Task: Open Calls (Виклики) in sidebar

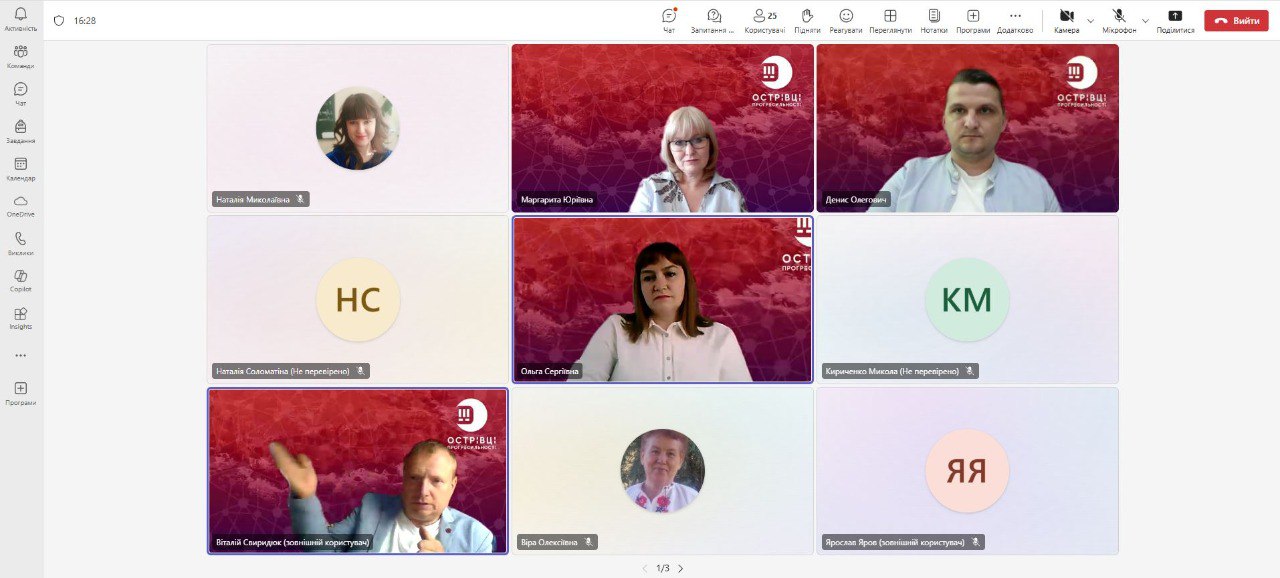Action: (x=21, y=244)
